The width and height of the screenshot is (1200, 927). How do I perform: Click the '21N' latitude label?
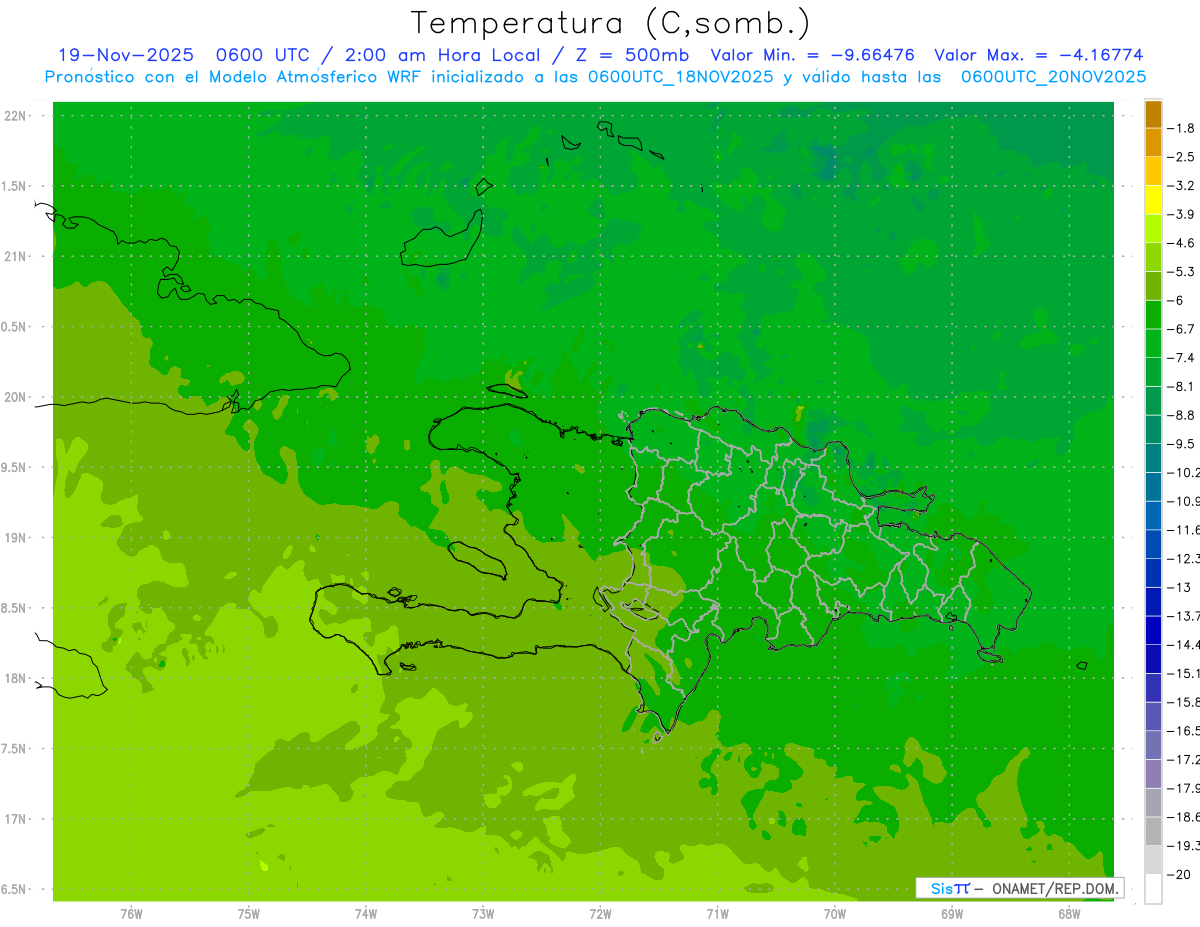coord(15,256)
